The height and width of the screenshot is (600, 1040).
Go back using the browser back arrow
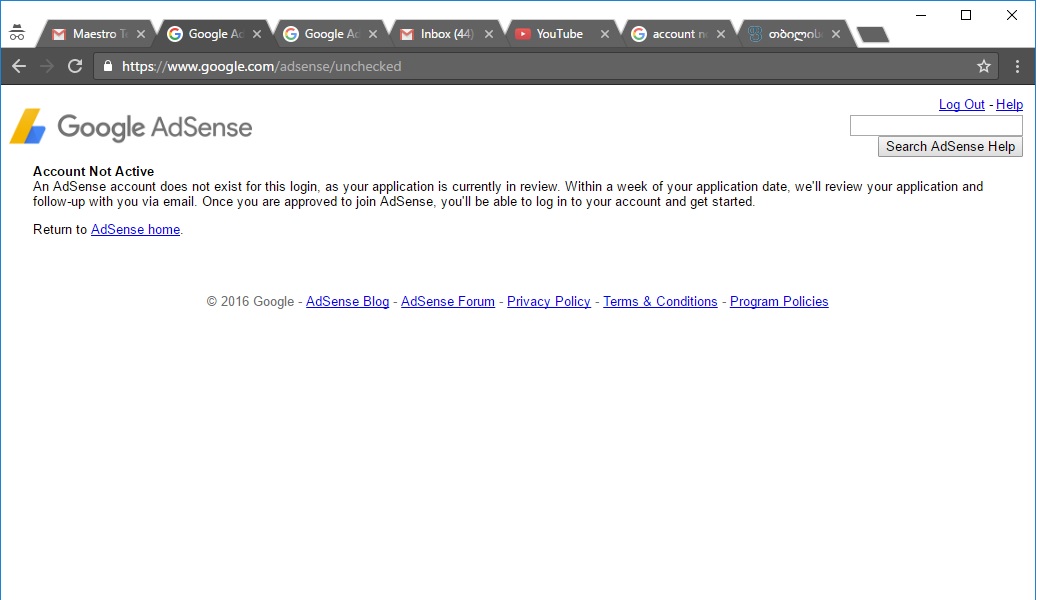tap(19, 66)
